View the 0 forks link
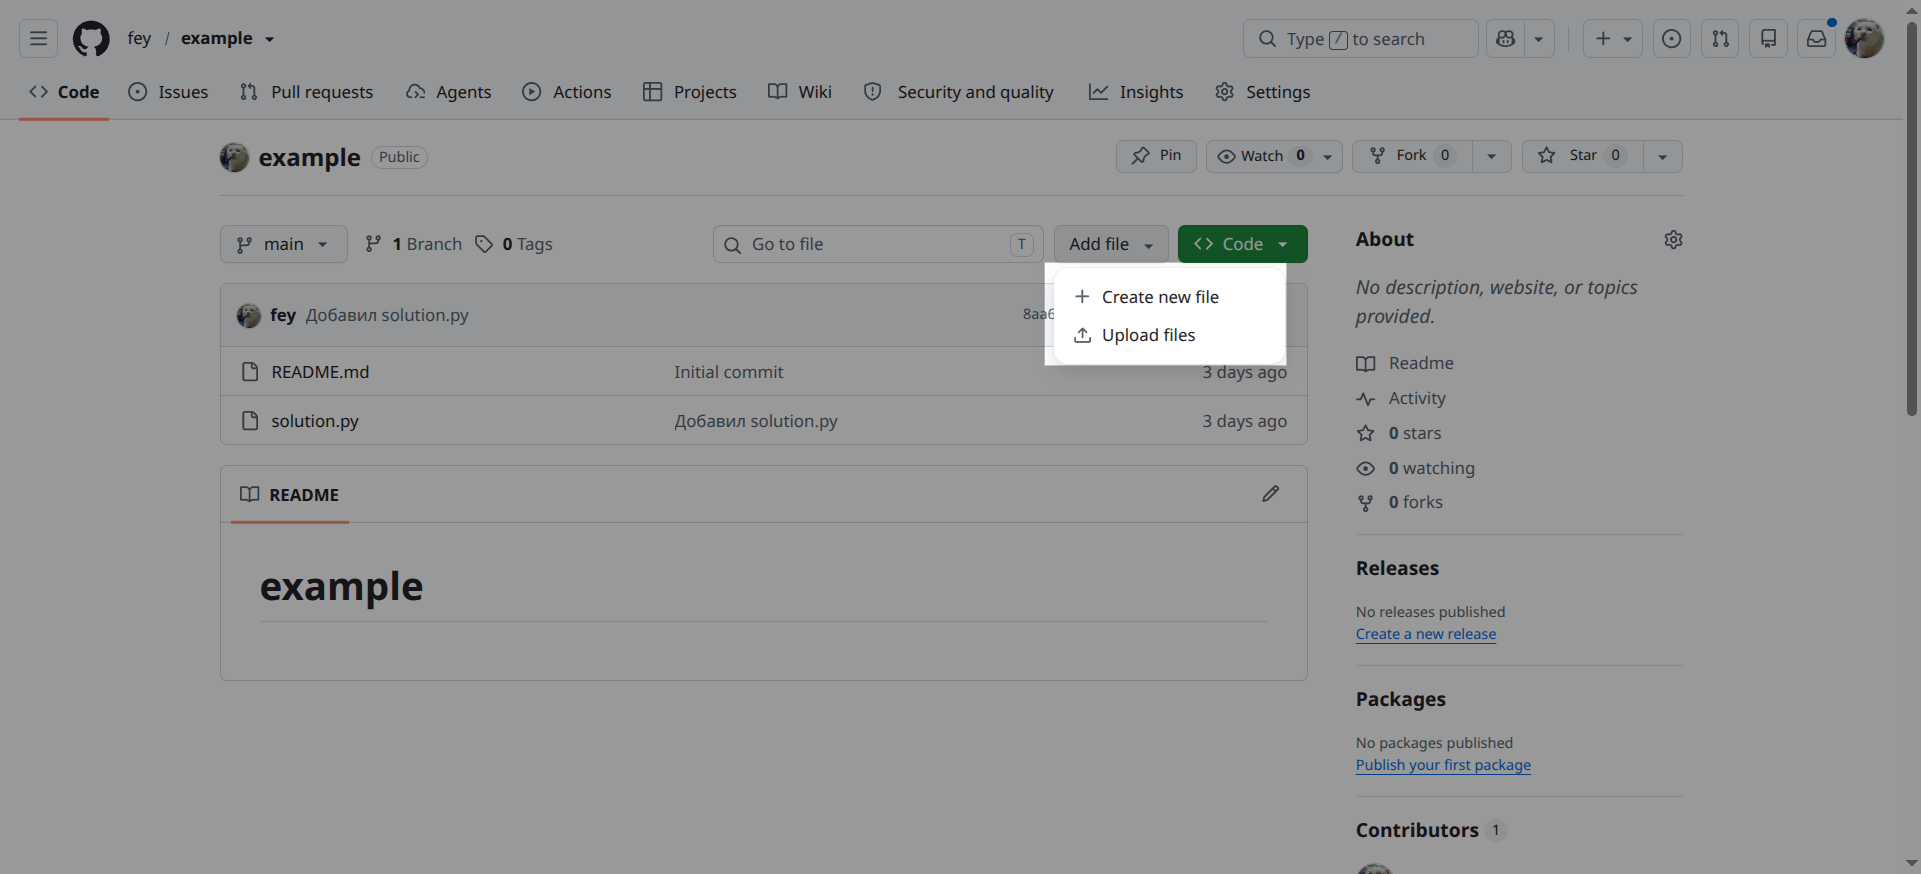1921x874 pixels. coord(1400,502)
